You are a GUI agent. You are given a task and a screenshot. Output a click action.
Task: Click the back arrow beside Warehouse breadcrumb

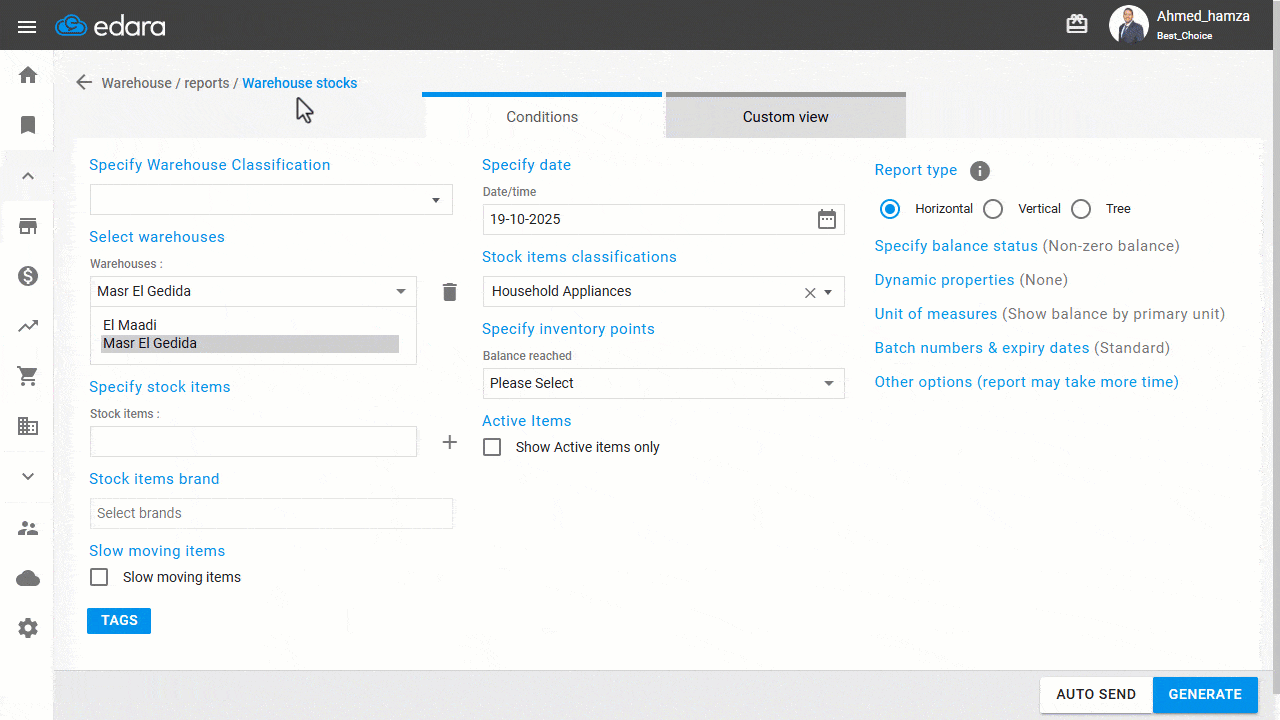[x=84, y=83]
